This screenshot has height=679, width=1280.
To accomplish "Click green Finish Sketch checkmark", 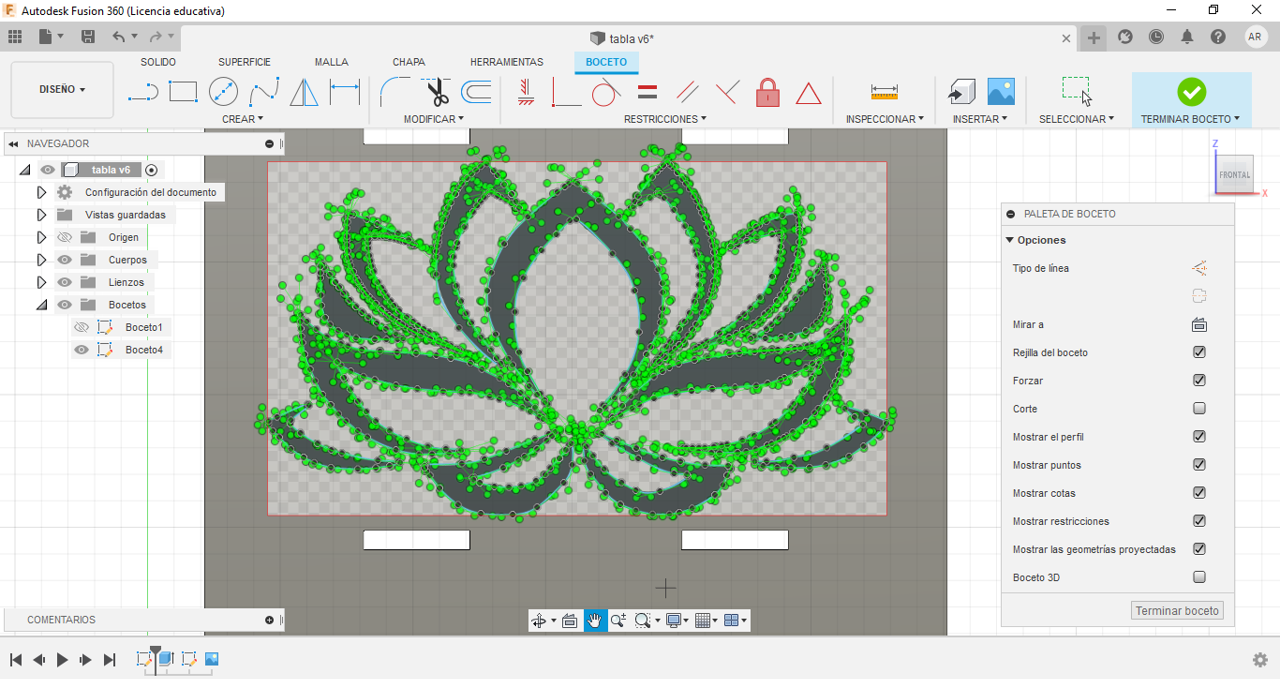I will [x=1191, y=92].
